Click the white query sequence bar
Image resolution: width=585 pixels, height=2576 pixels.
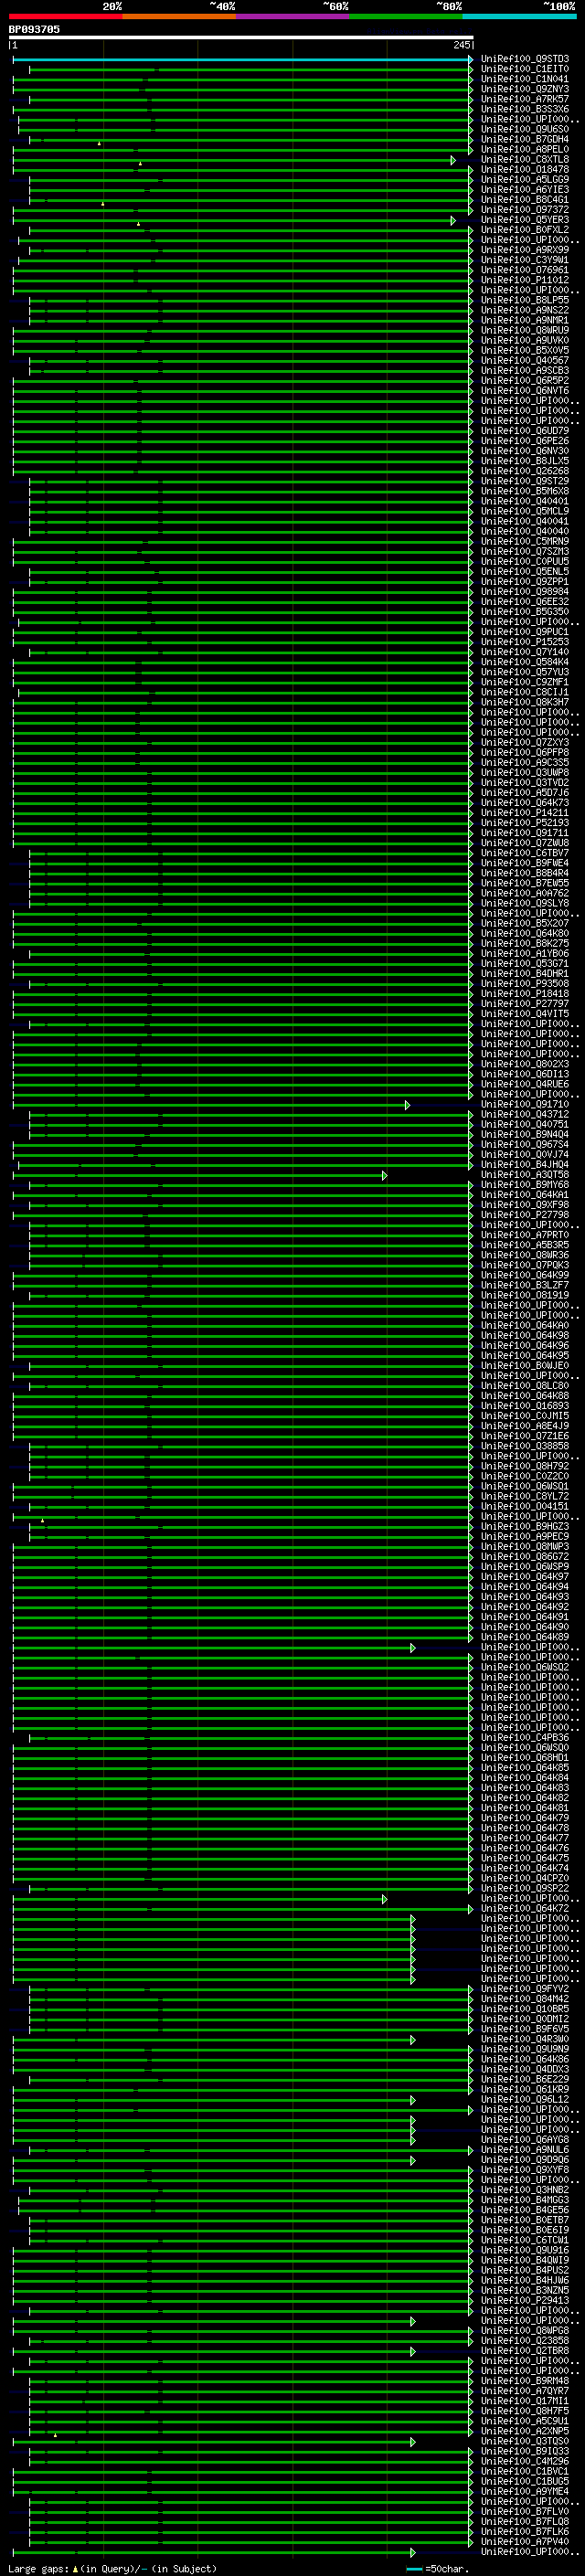[241, 37]
